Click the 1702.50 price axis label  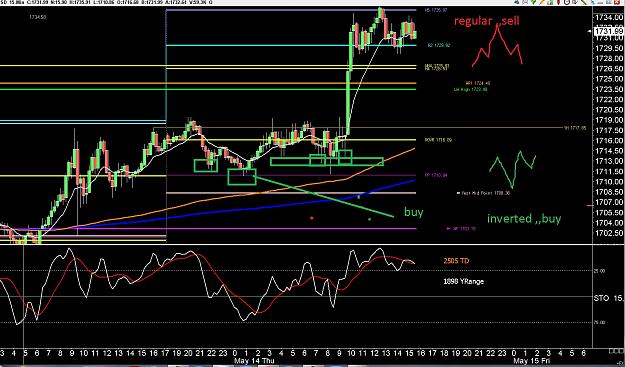pyautogui.click(x=609, y=233)
